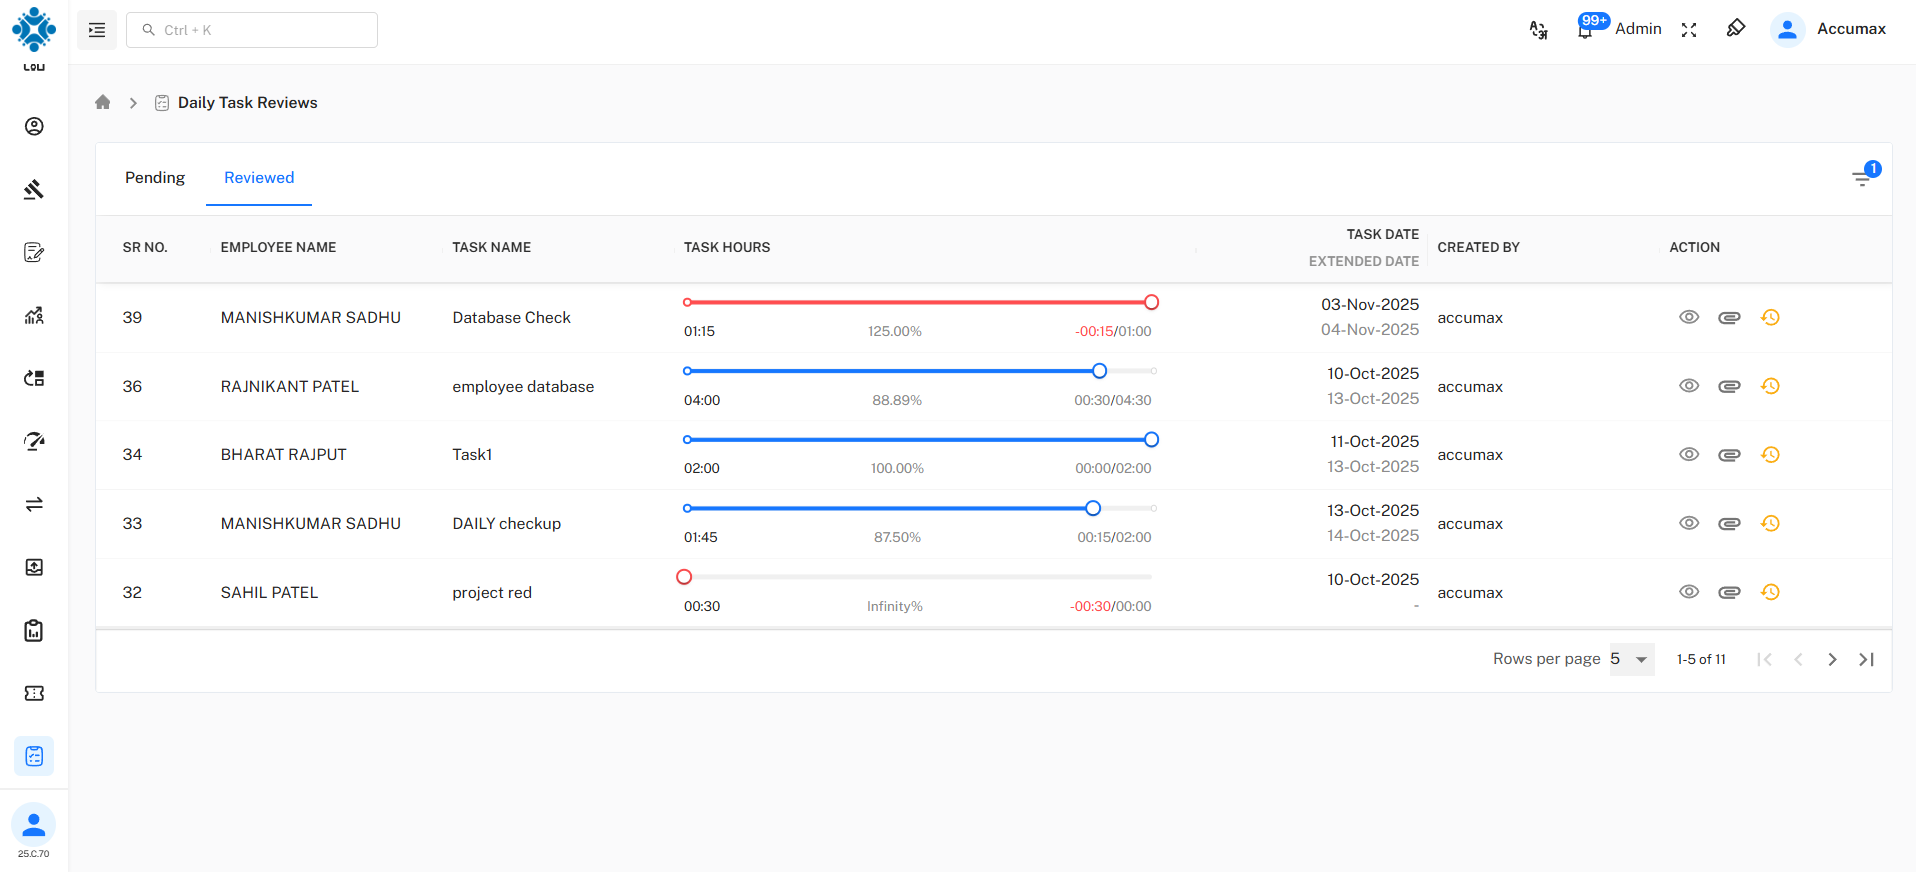1916x872 pixels.
Task: Click the attachment icon for Database Check
Action: [1729, 318]
